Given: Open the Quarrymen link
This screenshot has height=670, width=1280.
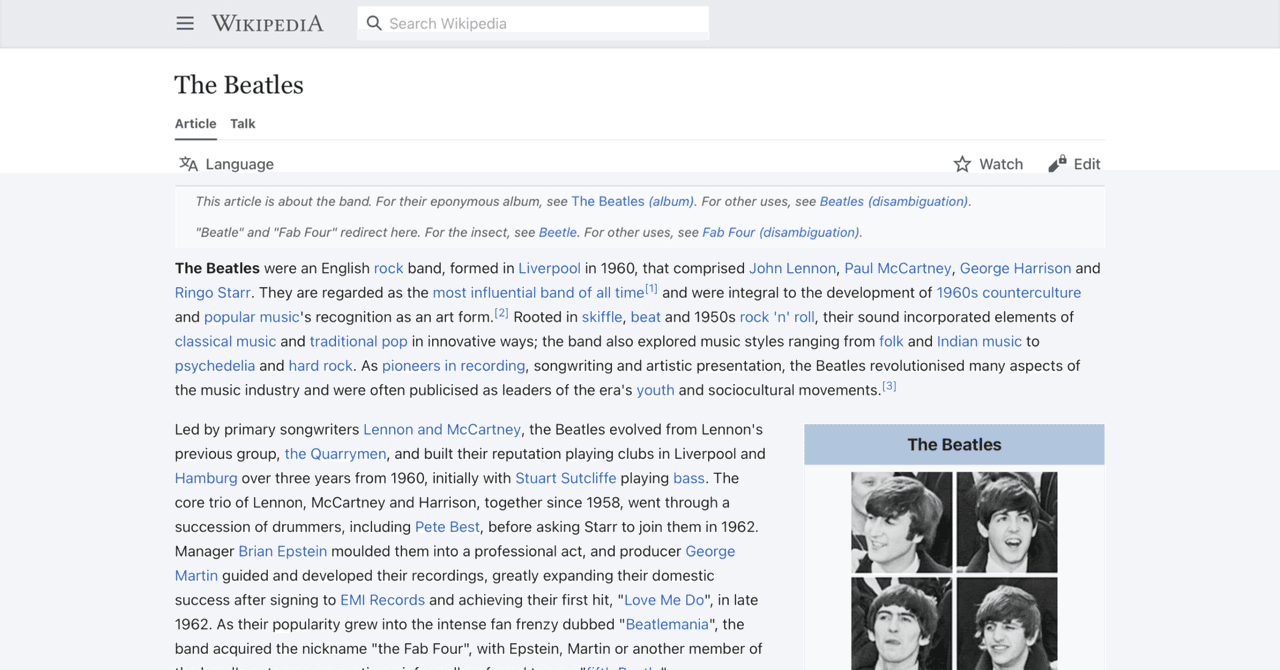Looking at the screenshot, I should pyautogui.click(x=335, y=454).
